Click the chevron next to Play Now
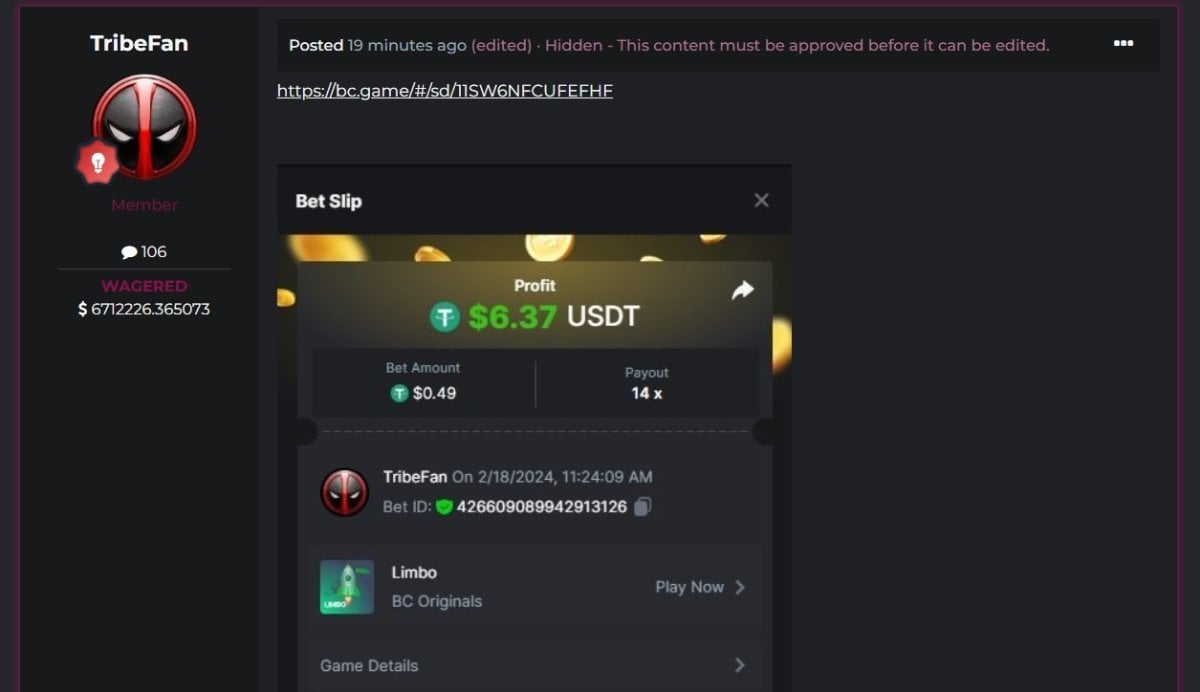The image size is (1200, 692). point(740,587)
